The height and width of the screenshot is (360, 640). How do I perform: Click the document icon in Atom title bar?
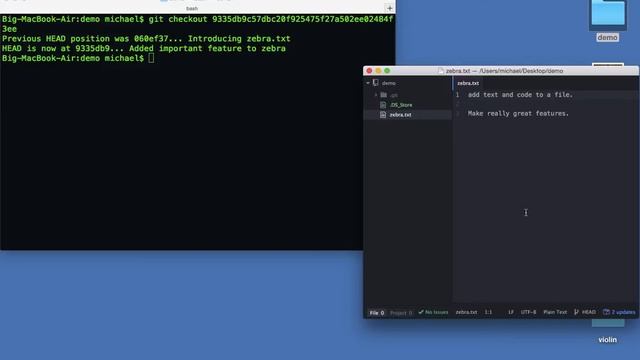(440, 71)
